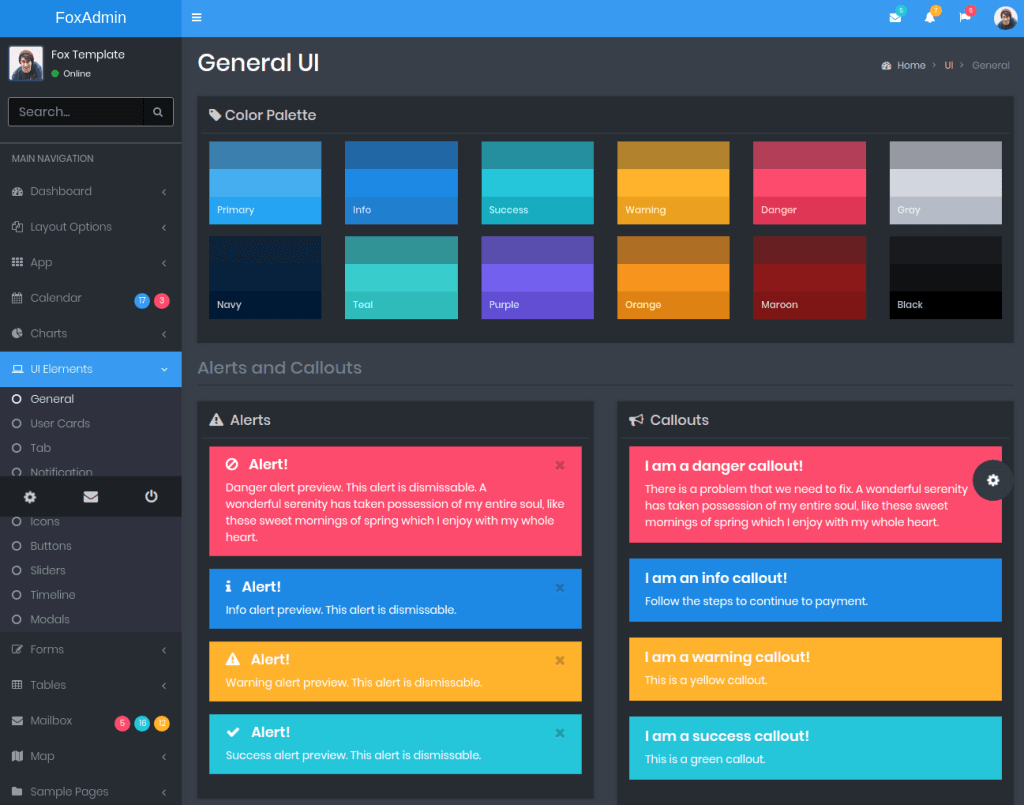This screenshot has height=805, width=1024.
Task: Navigate Home via the breadcrumb link
Action: pyautogui.click(x=906, y=64)
